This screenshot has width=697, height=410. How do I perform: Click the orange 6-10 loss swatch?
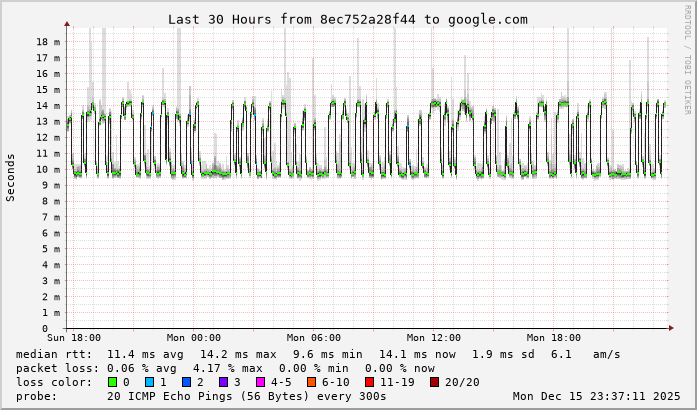[312, 382]
